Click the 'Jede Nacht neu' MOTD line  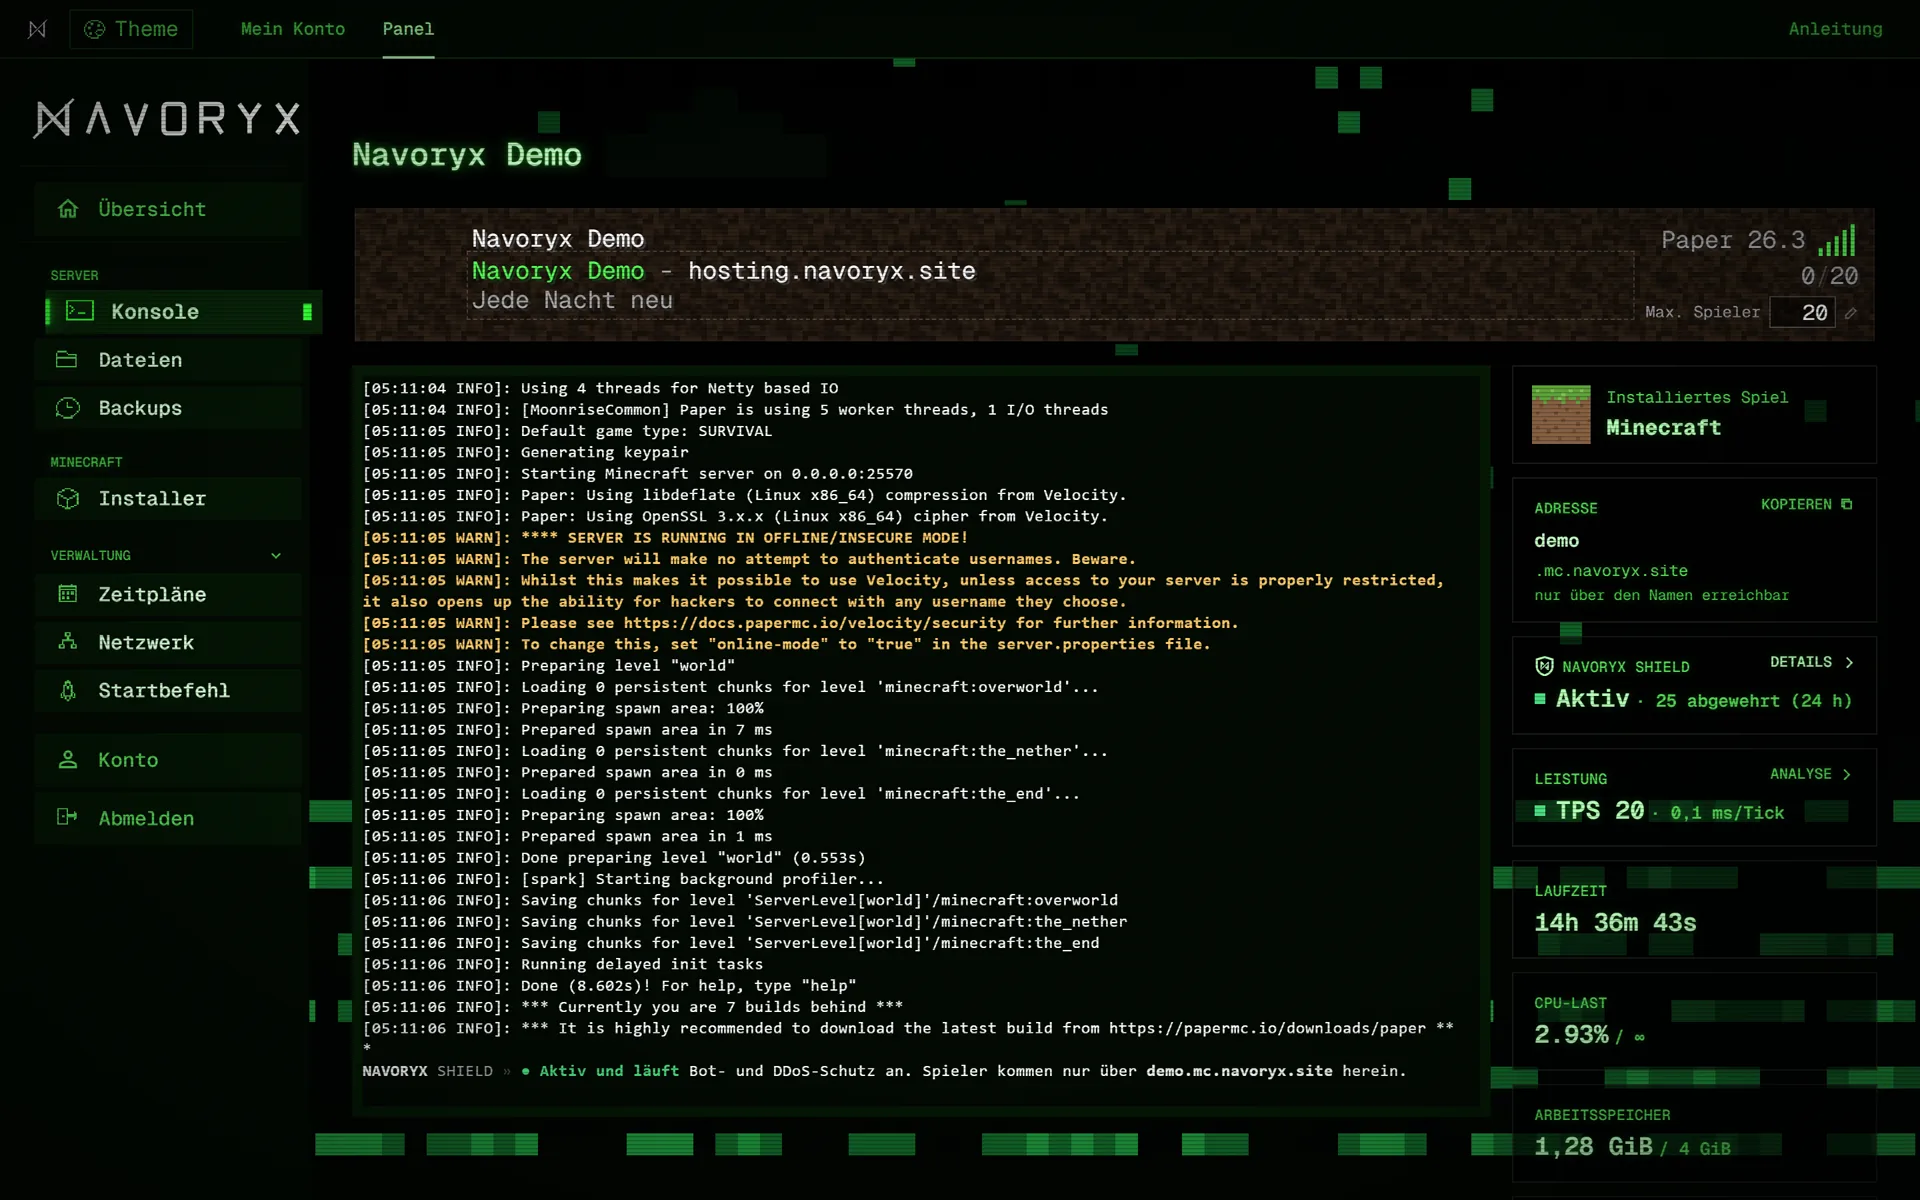572,300
